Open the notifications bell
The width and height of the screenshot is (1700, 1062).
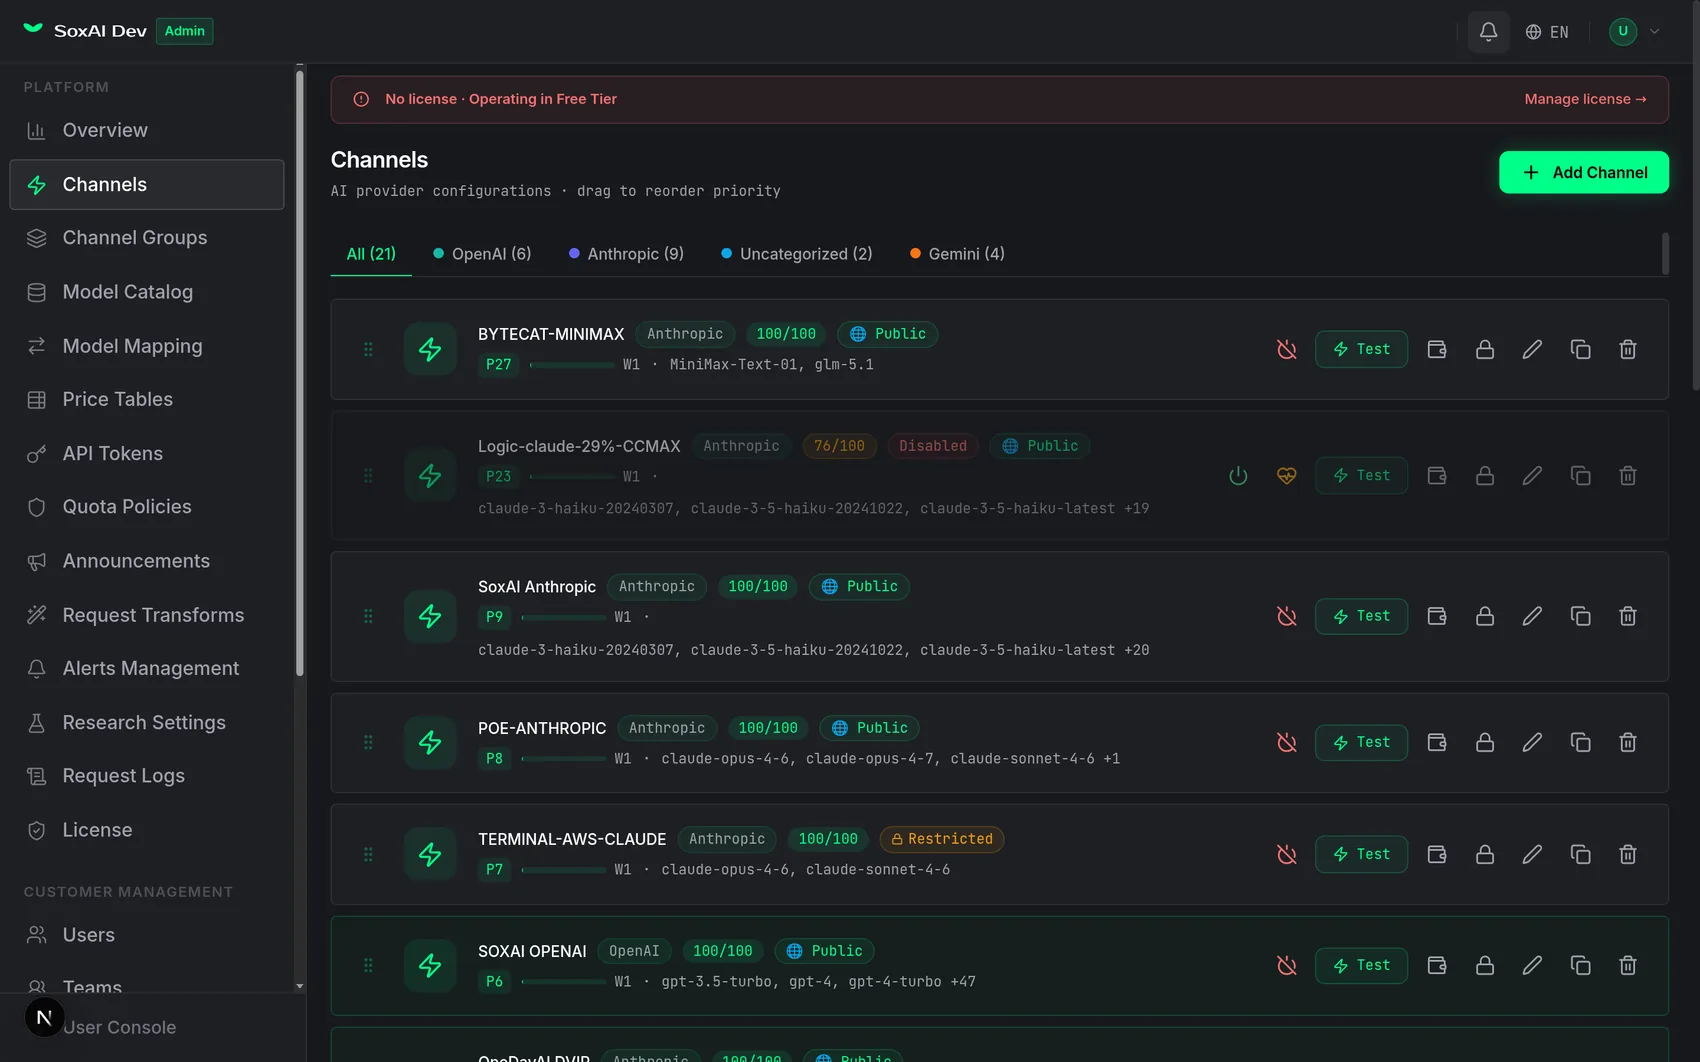click(1488, 32)
